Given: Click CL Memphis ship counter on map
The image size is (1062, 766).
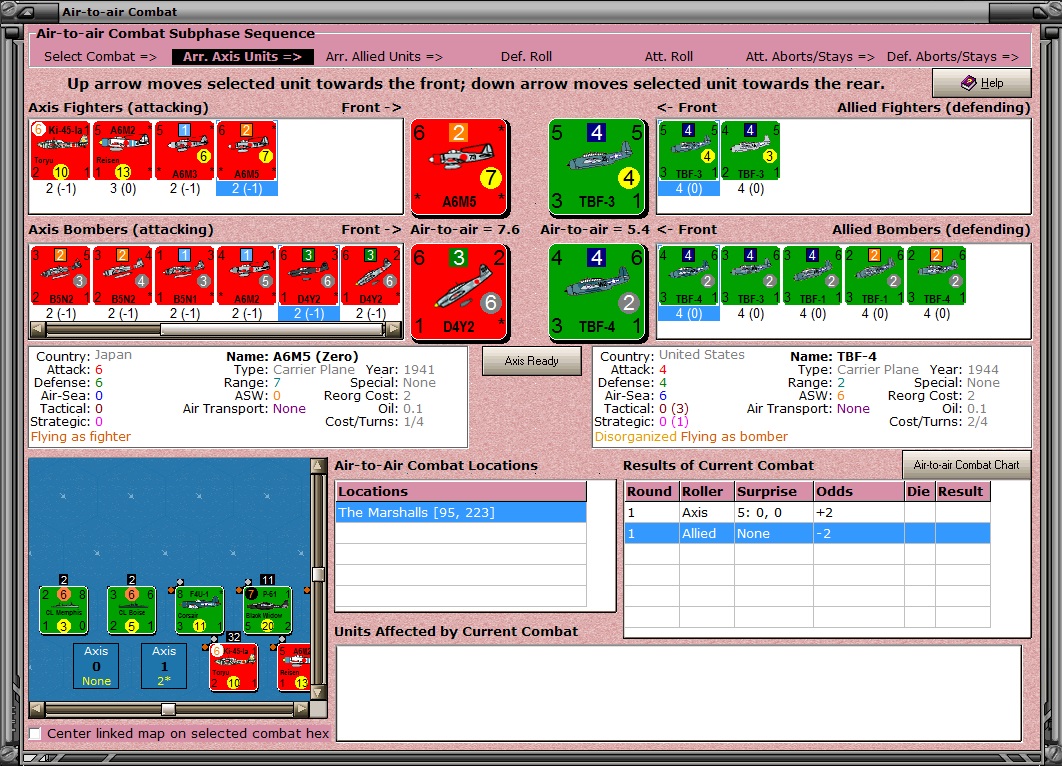Looking at the screenshot, I should [64, 610].
